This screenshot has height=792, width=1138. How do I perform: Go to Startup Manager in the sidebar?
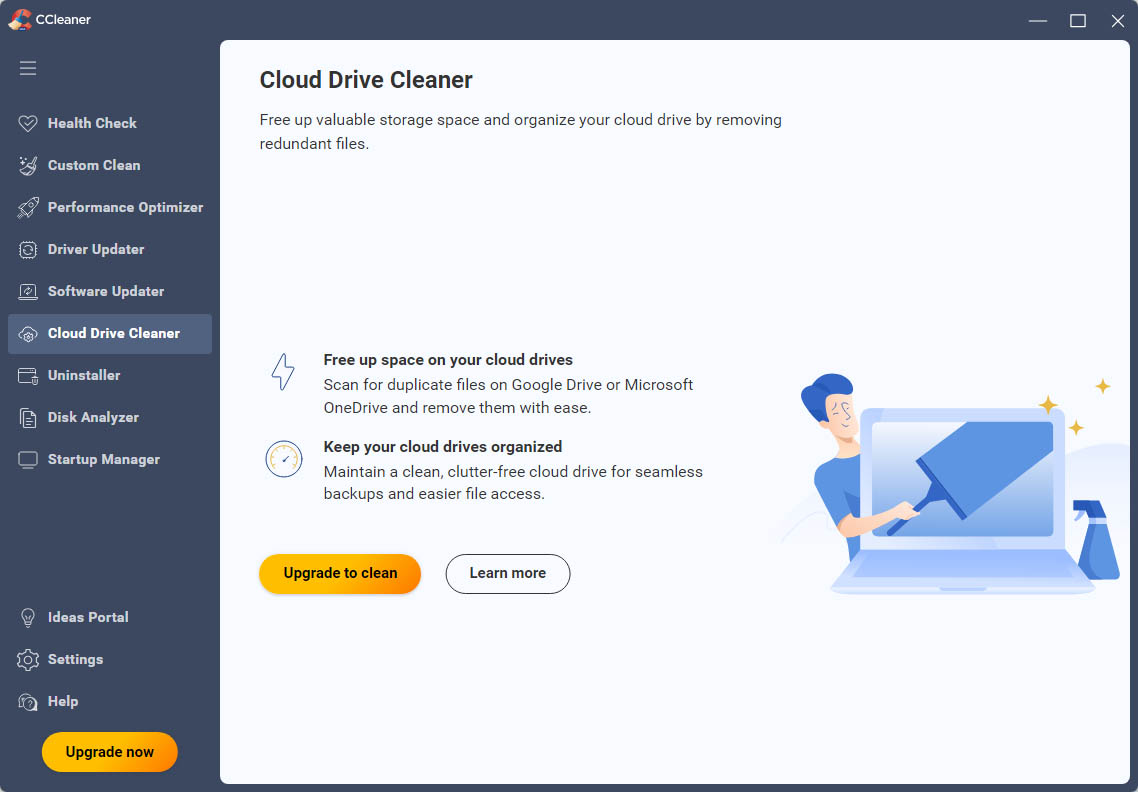[x=110, y=460]
